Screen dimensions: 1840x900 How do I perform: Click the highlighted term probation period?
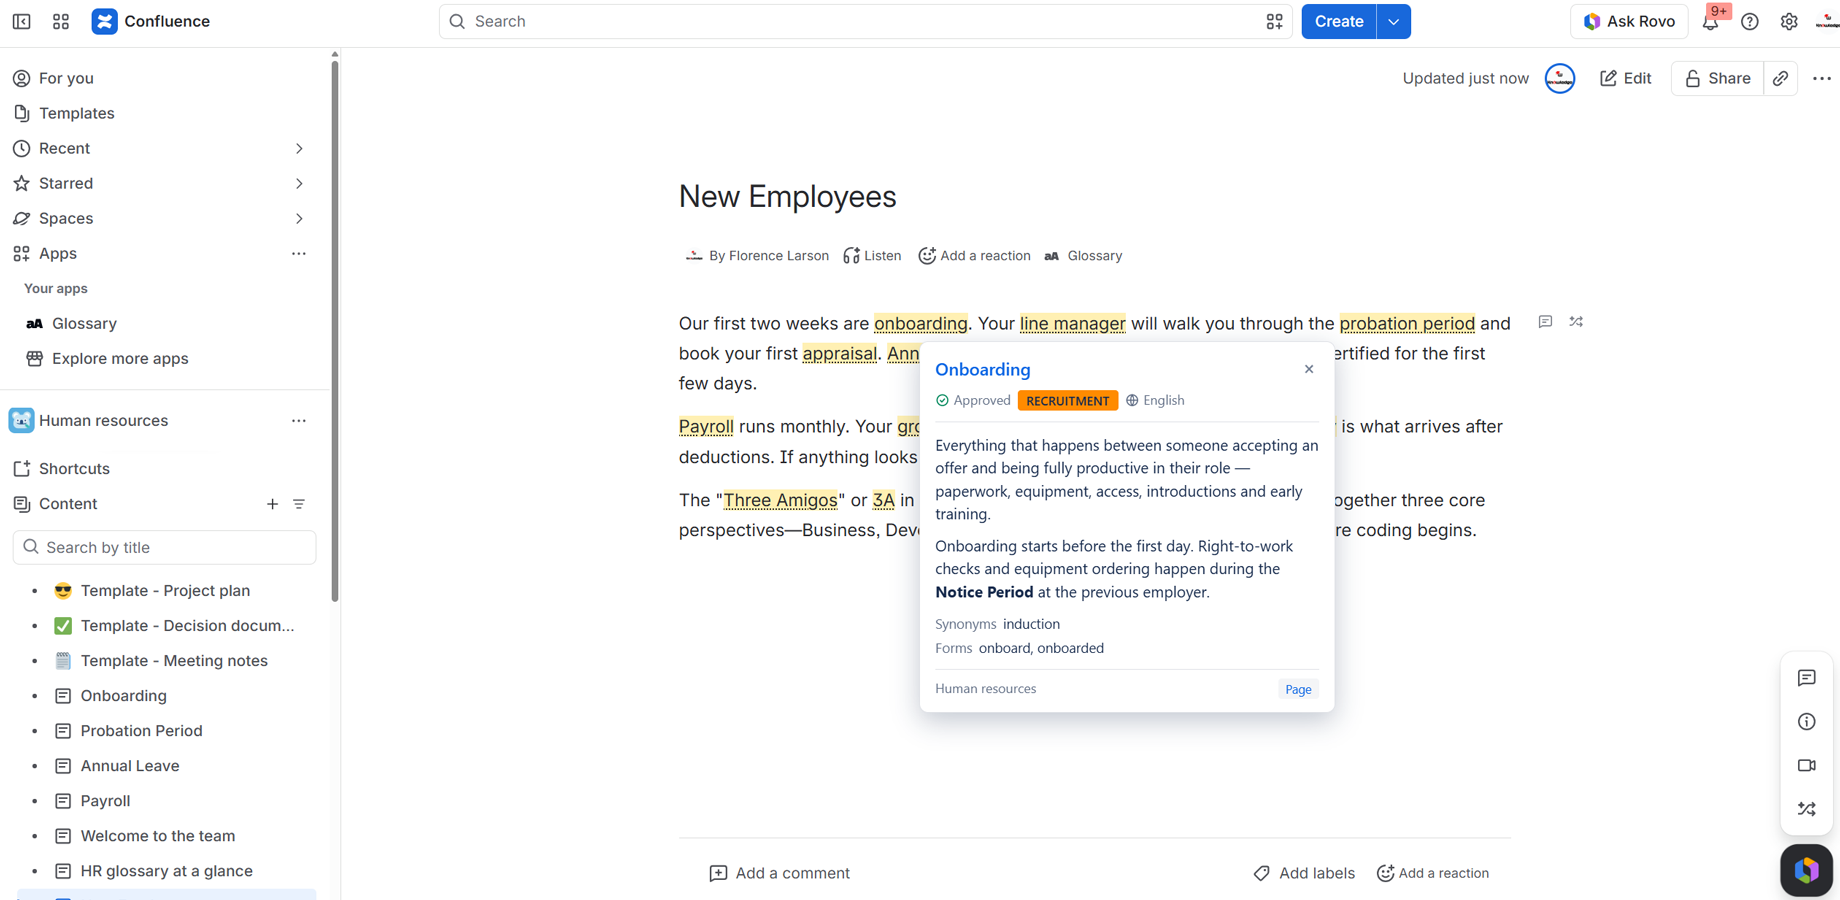click(1407, 323)
